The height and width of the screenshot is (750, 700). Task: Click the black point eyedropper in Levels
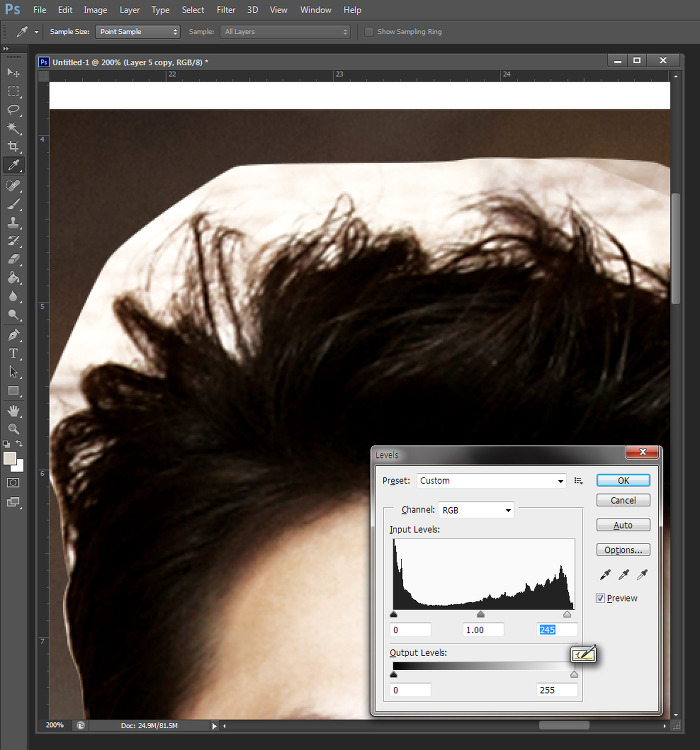[x=606, y=575]
